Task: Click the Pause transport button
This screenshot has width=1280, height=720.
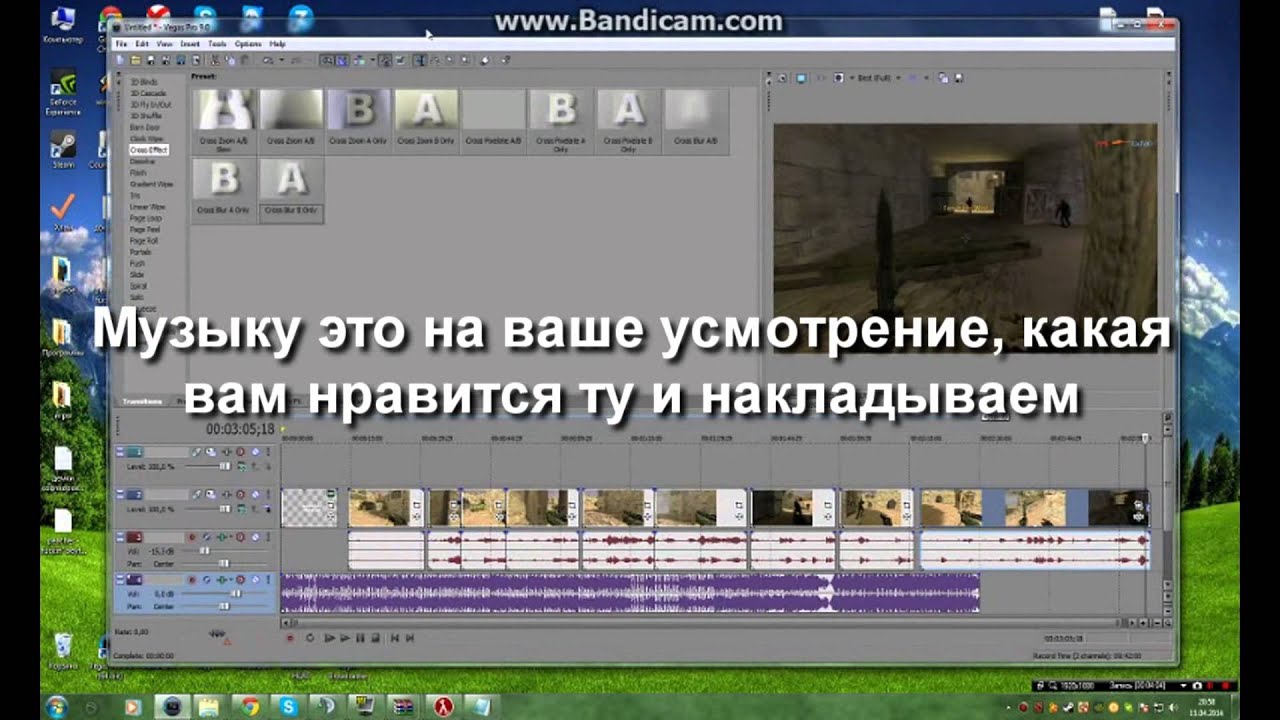Action: [x=360, y=638]
